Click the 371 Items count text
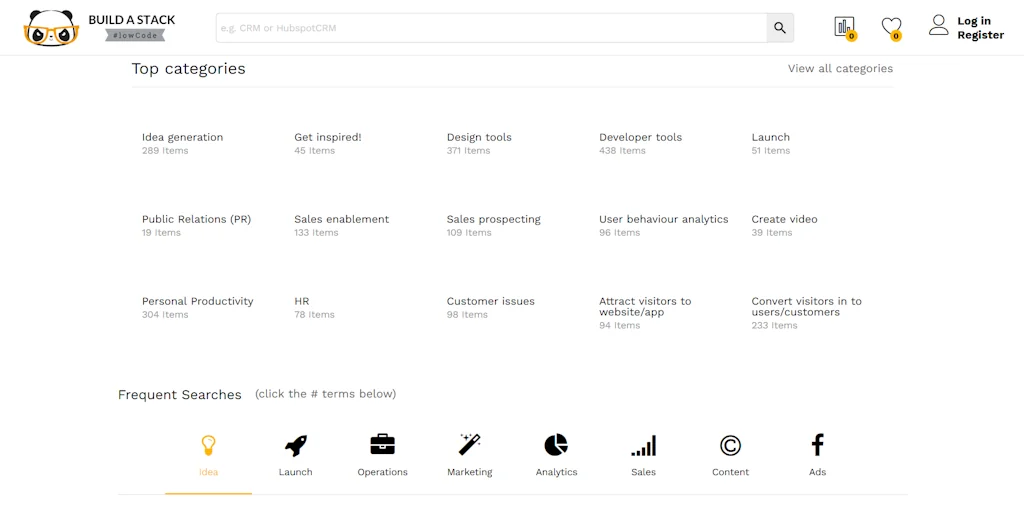Screen dimensions: 1024x506 [468, 151]
